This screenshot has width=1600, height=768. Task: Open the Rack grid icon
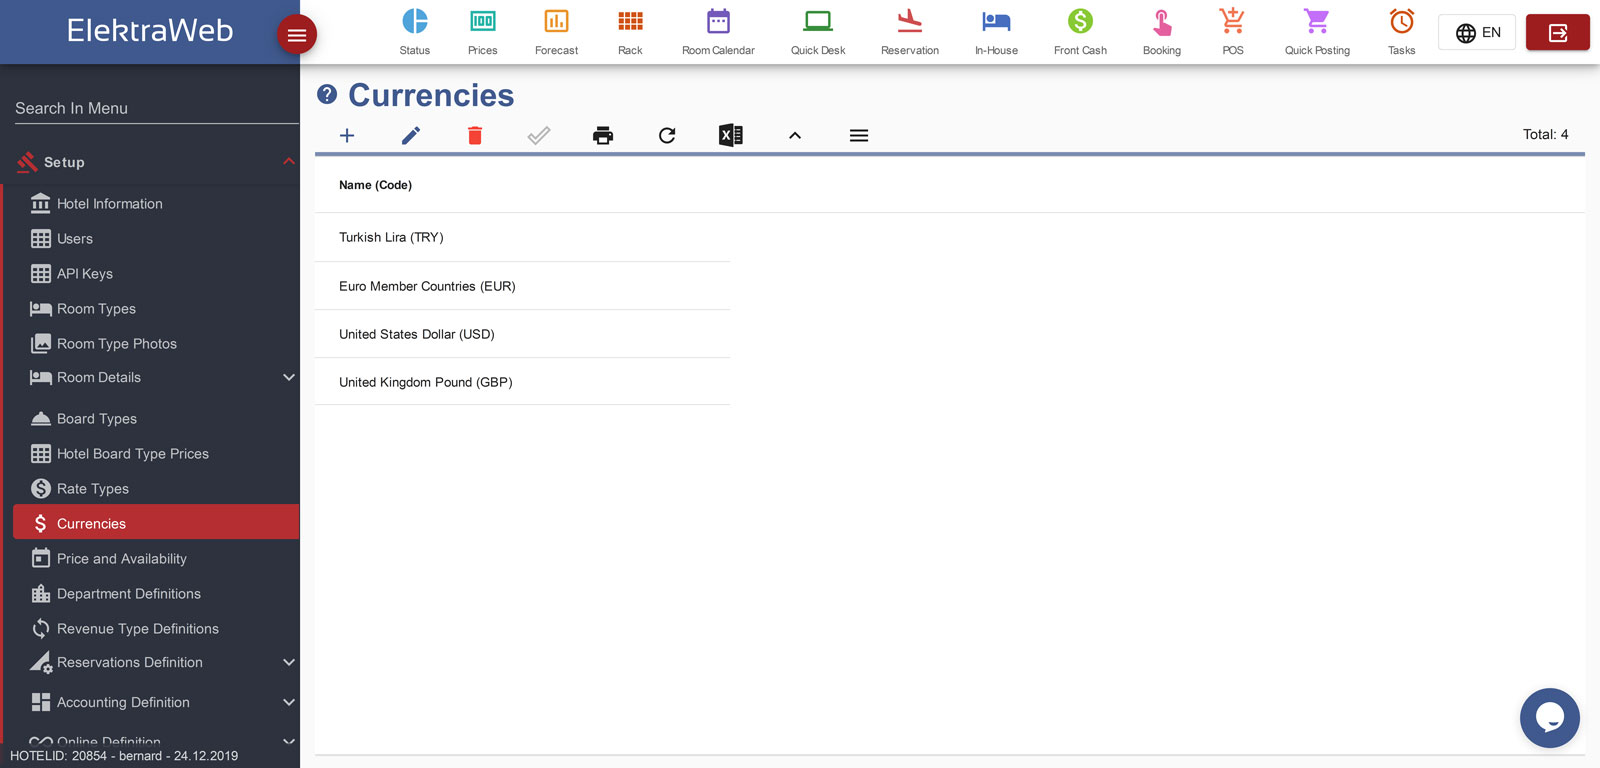click(630, 22)
